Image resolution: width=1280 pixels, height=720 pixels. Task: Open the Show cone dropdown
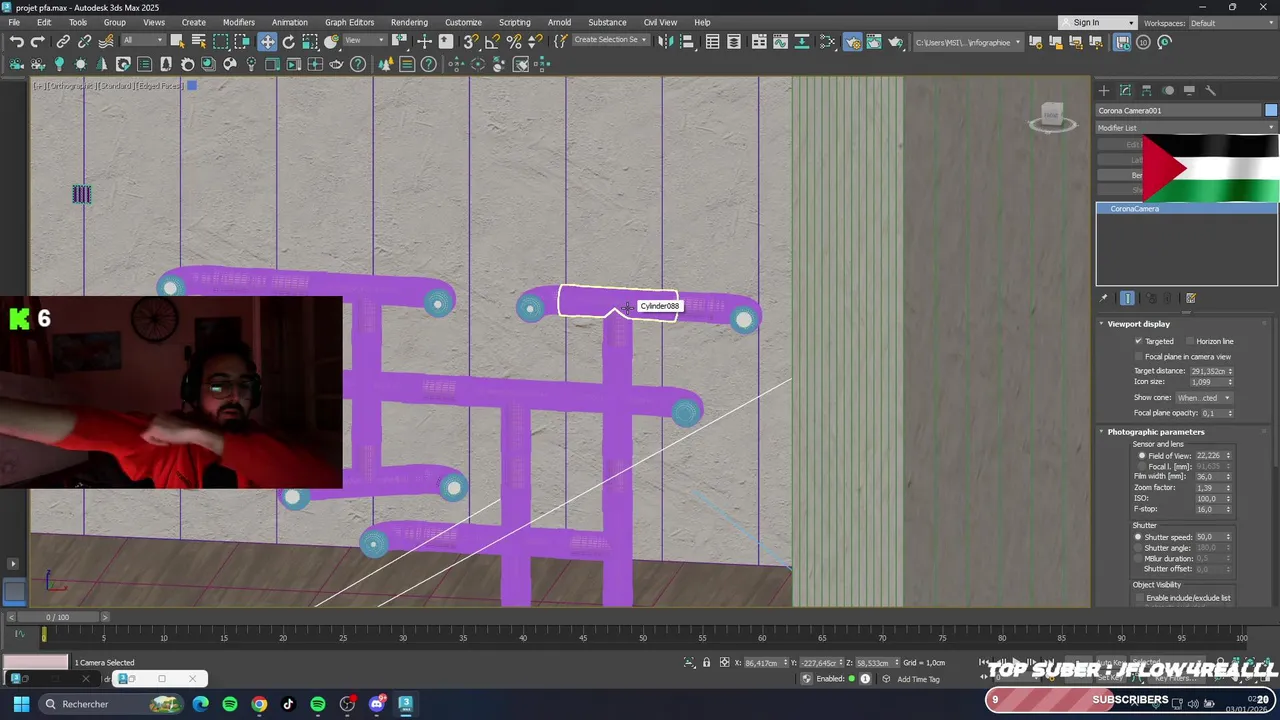[x=1203, y=398]
